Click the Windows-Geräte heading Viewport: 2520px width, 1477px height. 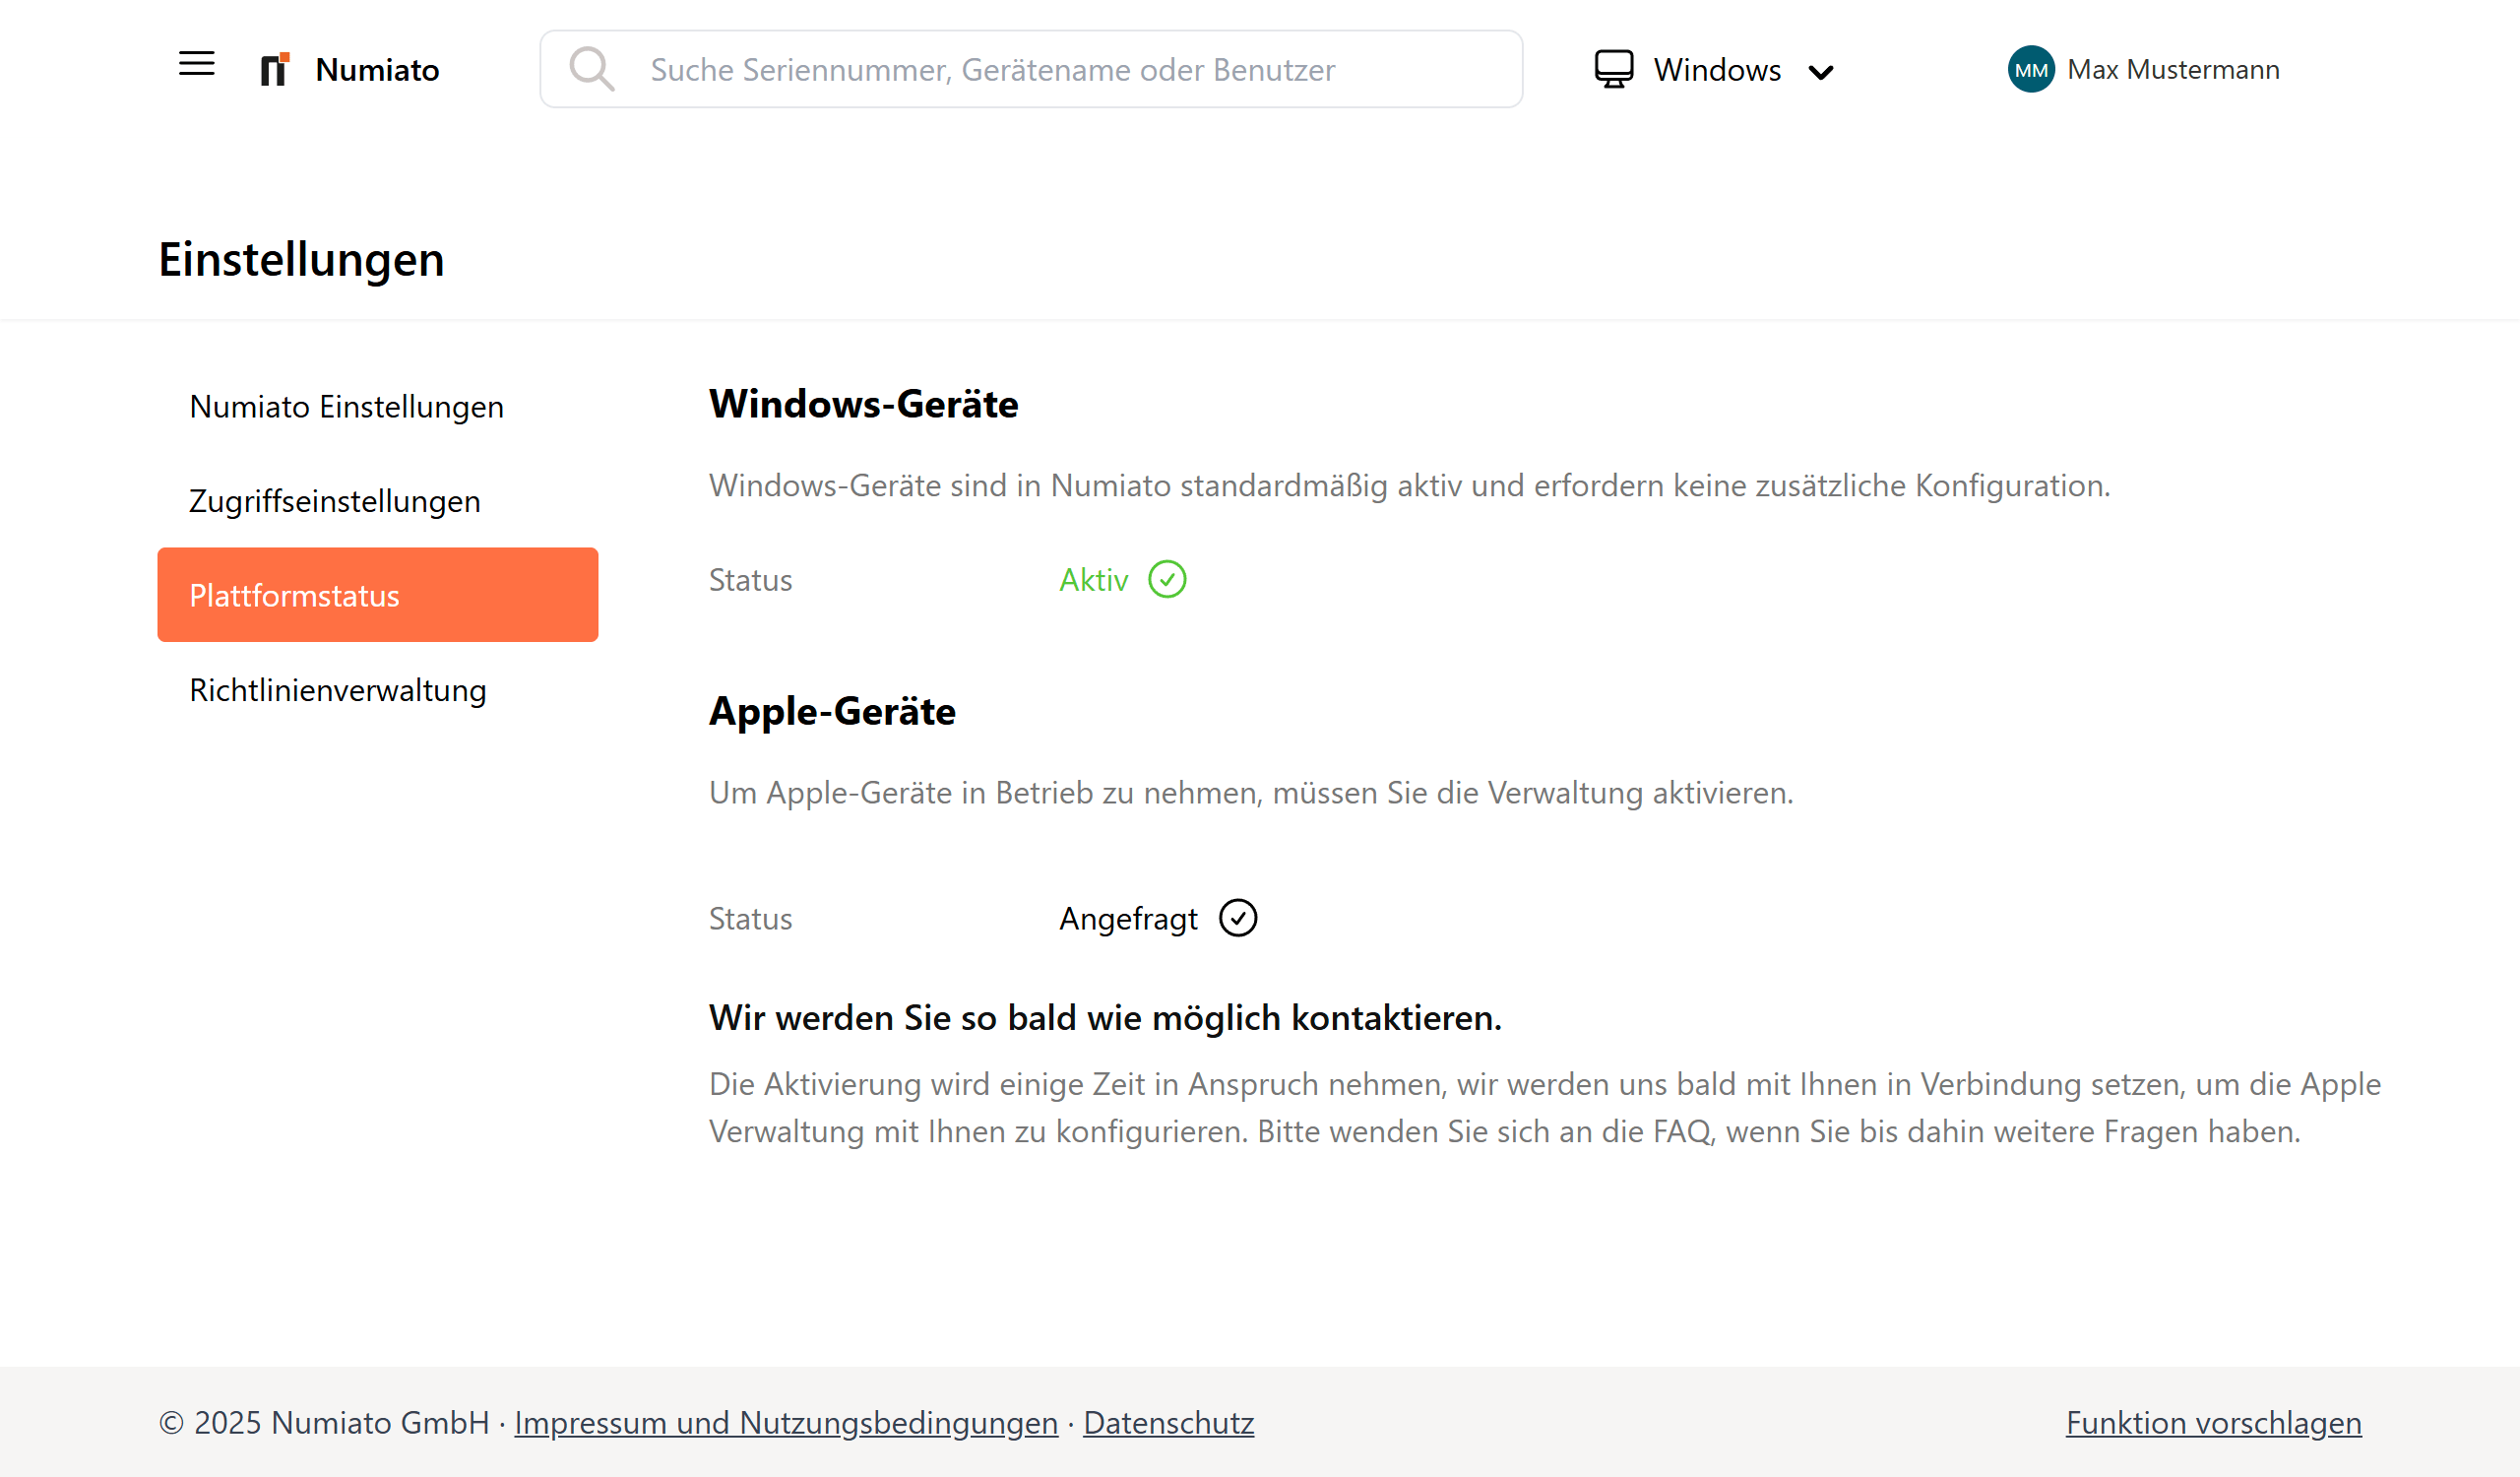863,404
